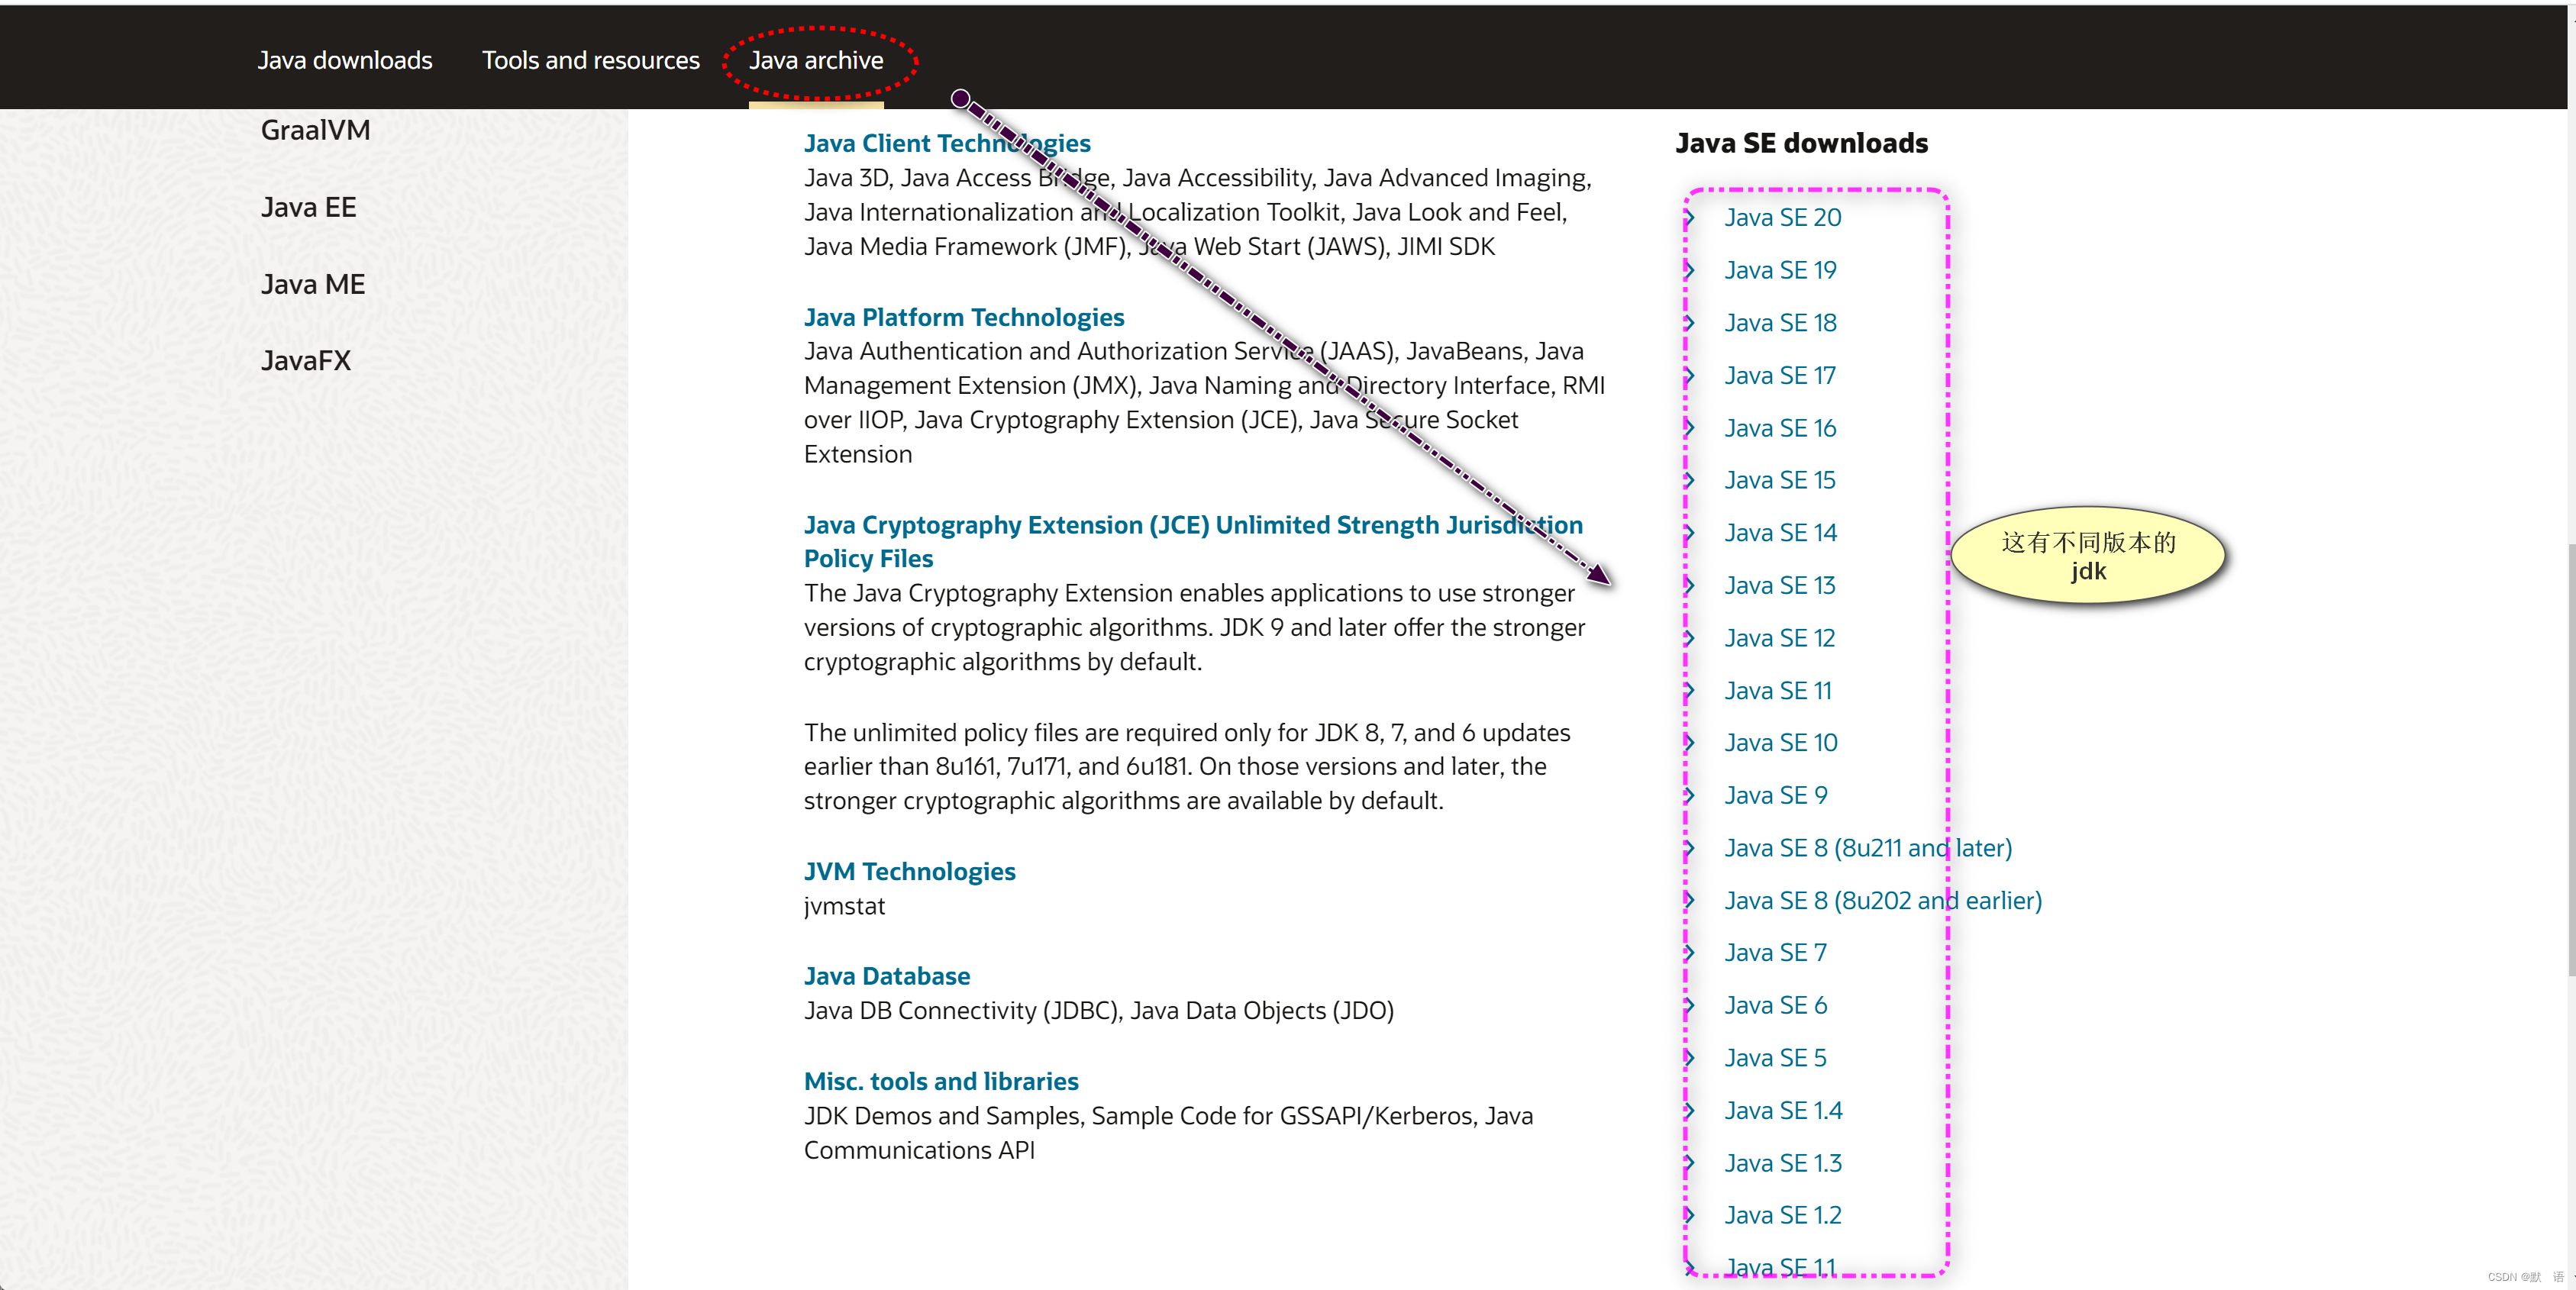Open Tools and resources tab
The height and width of the screenshot is (1290, 2576).
coord(590,60)
